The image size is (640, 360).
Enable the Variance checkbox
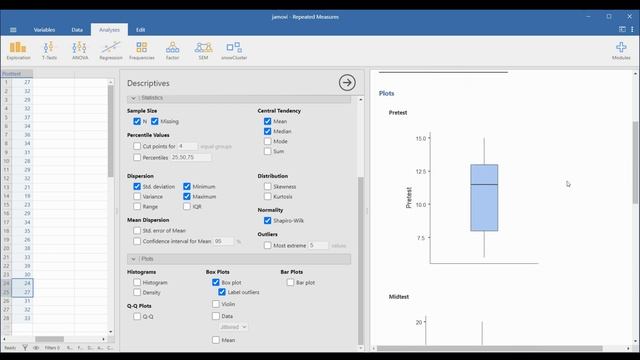137,196
